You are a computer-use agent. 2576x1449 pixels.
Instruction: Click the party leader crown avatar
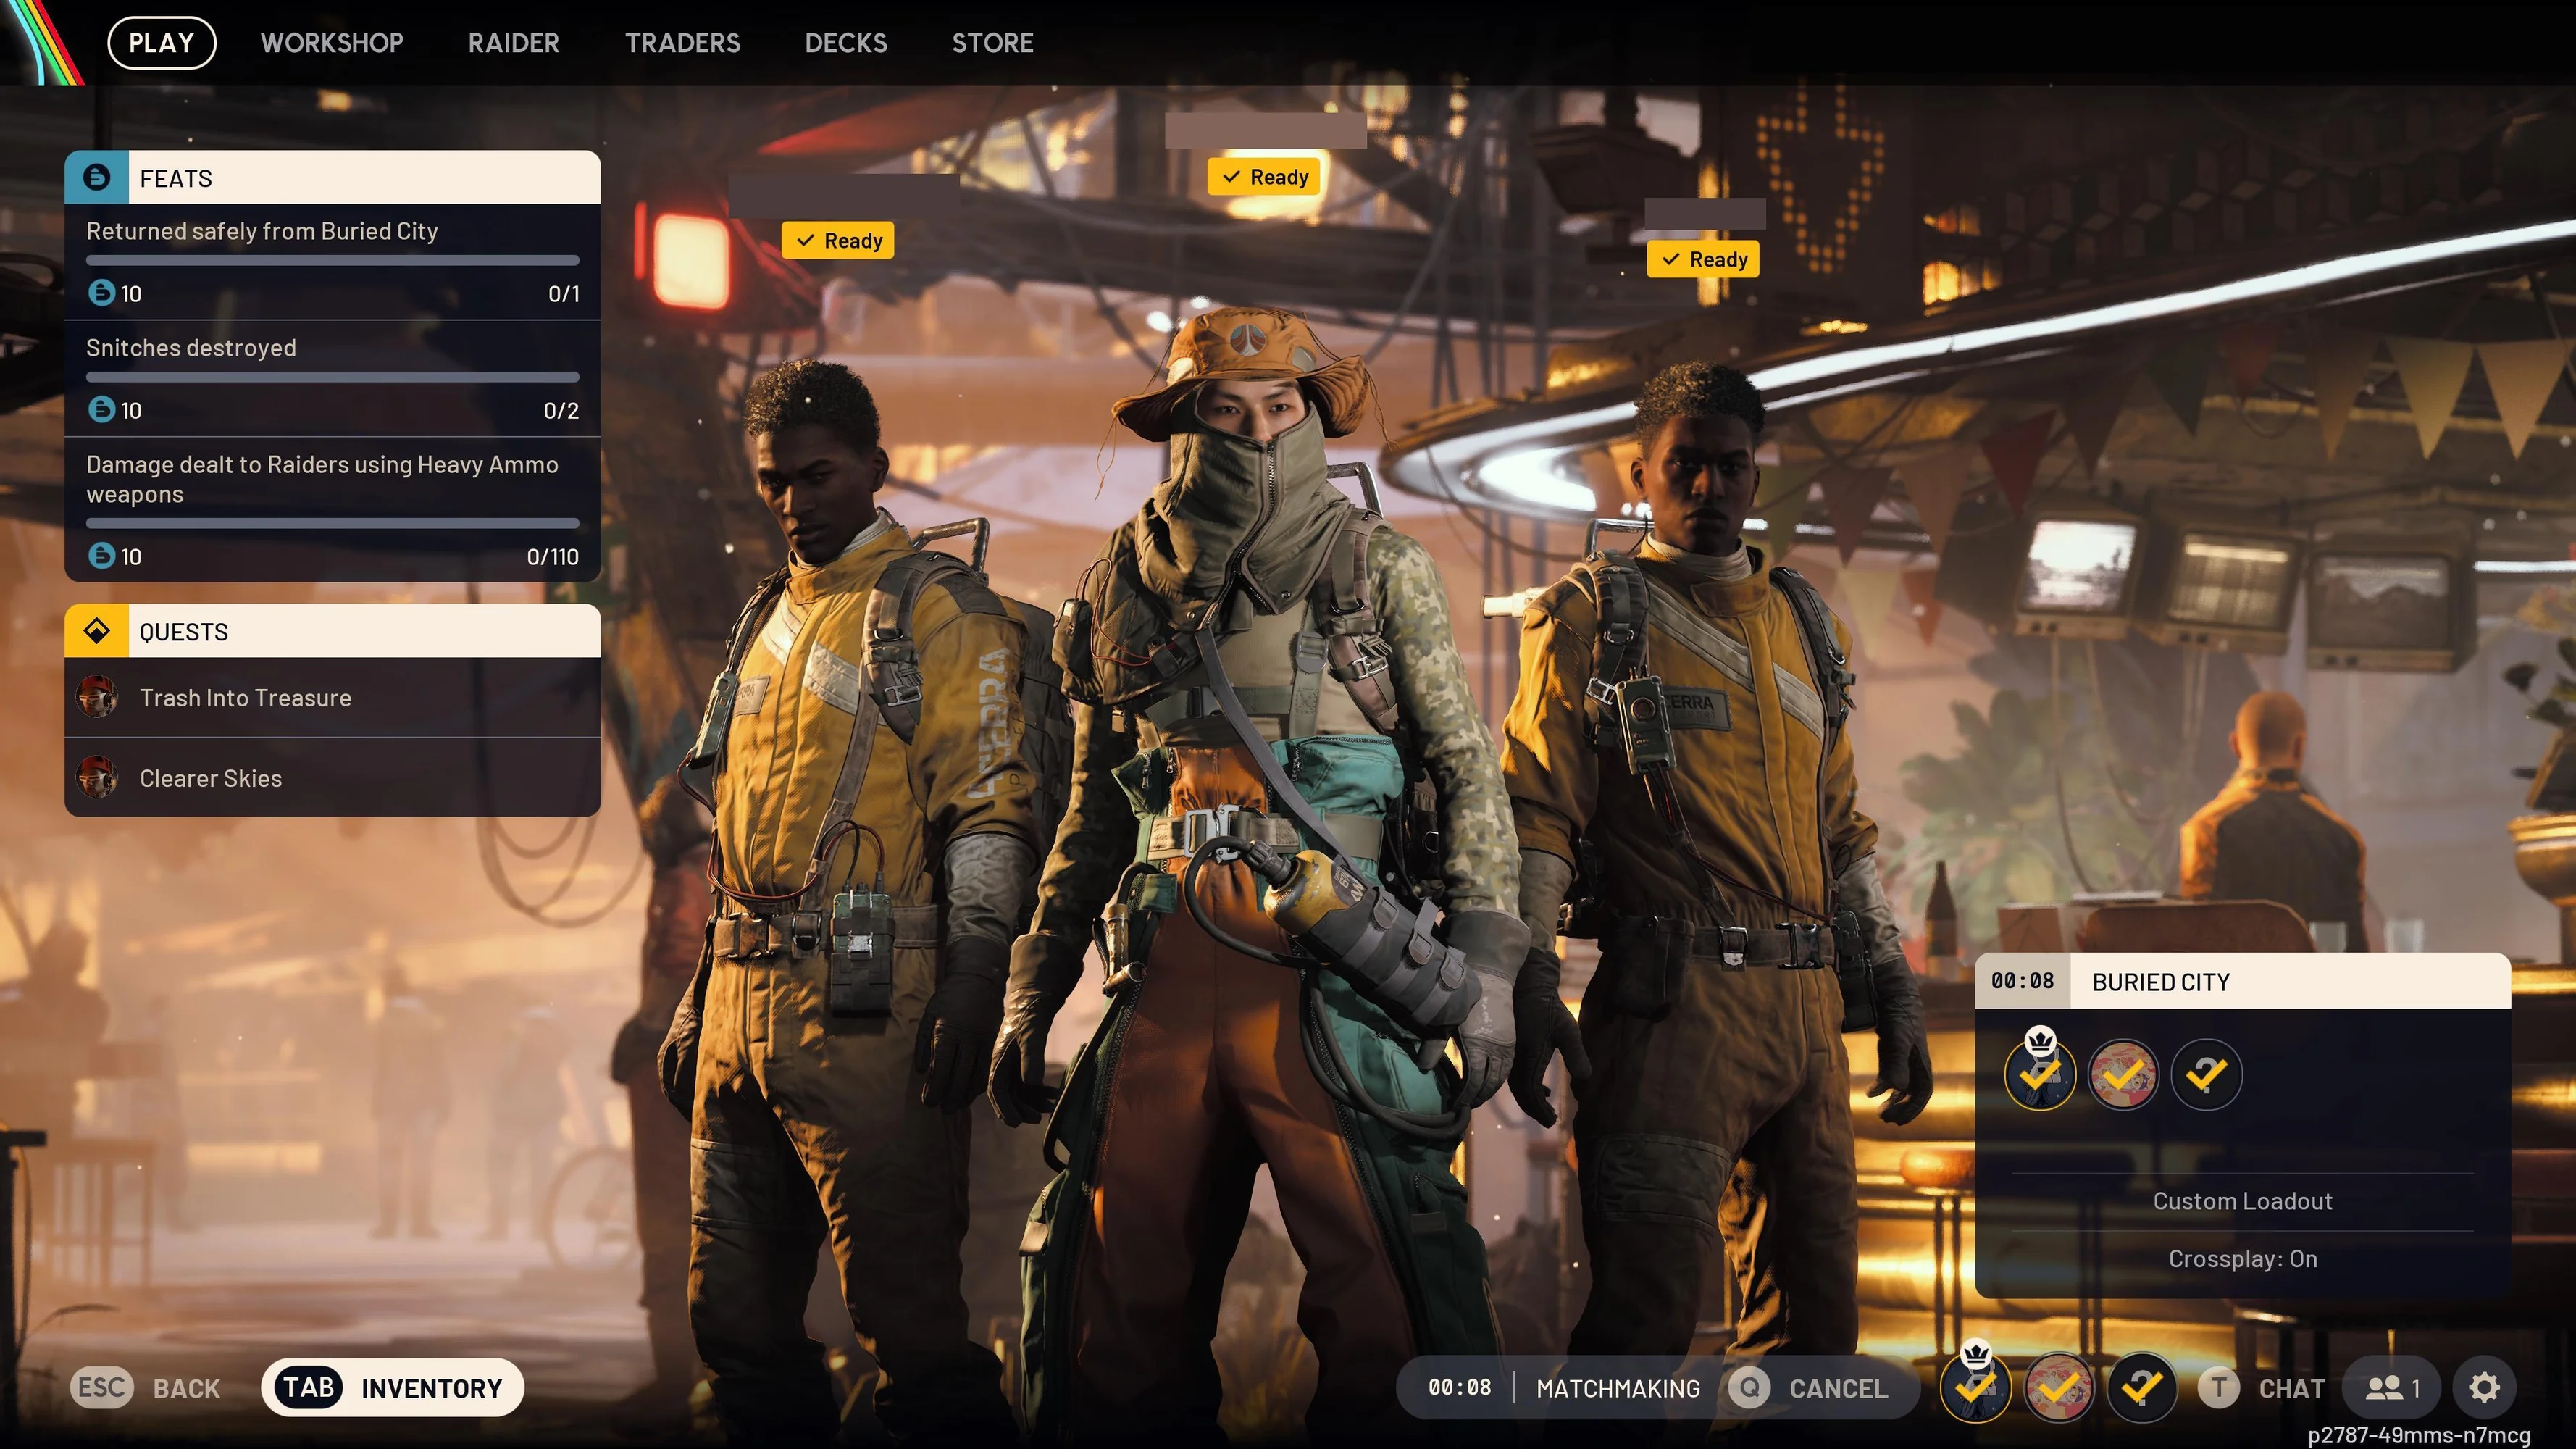2040,1074
